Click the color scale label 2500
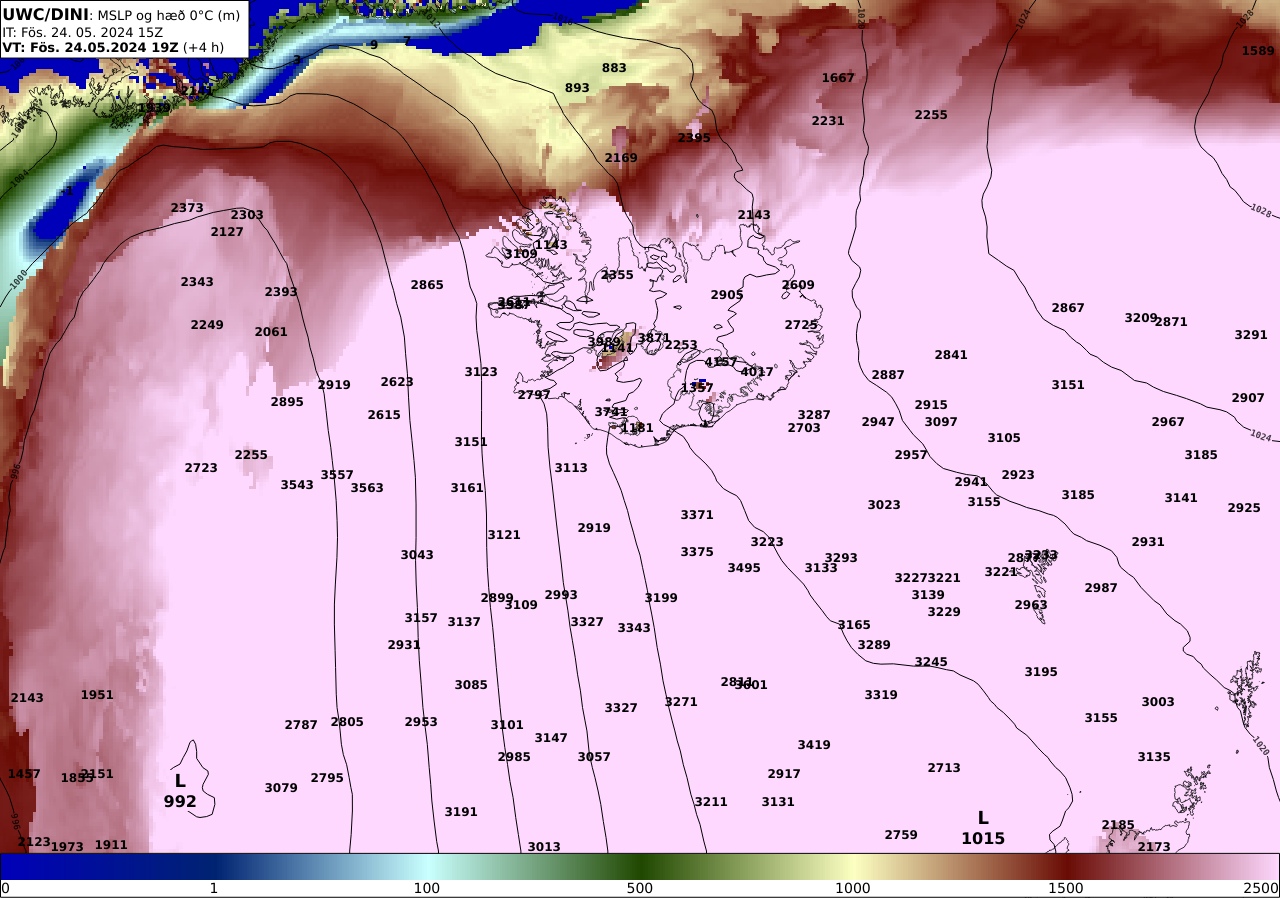Viewport: 1280px width, 898px height. (x=1262, y=888)
